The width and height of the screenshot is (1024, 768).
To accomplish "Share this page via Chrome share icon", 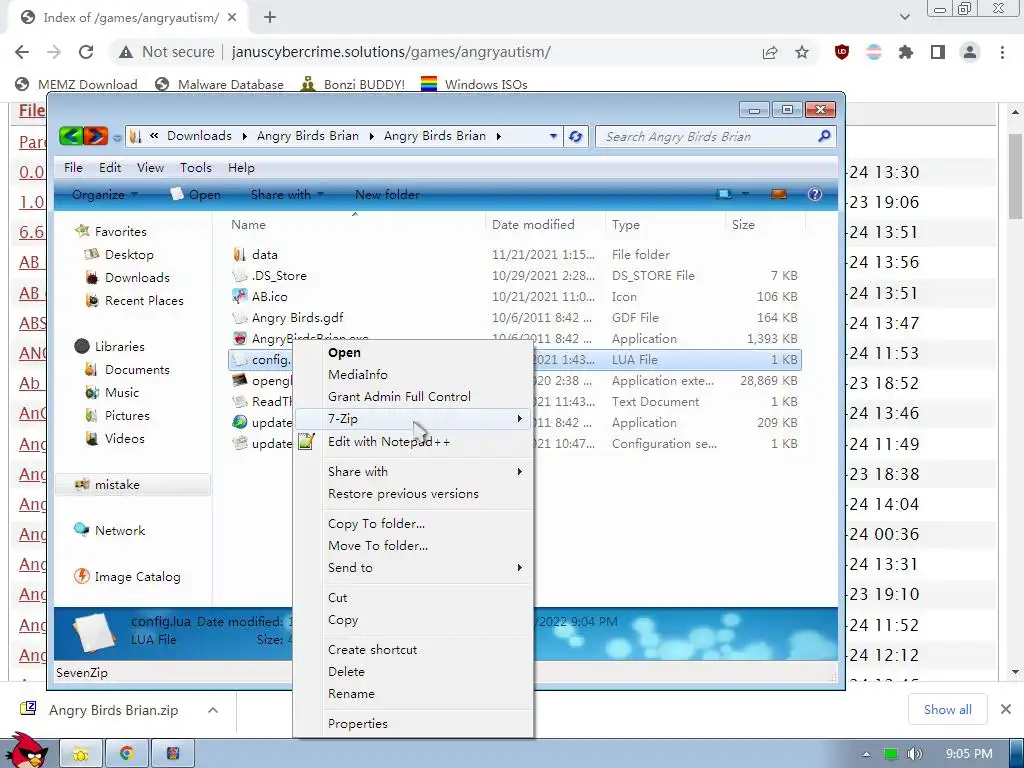I will [769, 52].
